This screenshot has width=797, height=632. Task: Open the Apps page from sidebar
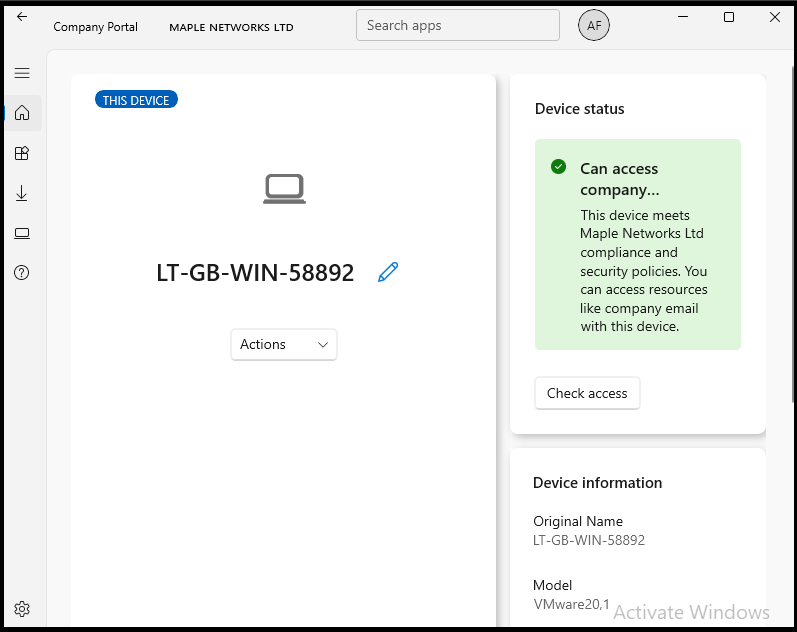(x=22, y=153)
